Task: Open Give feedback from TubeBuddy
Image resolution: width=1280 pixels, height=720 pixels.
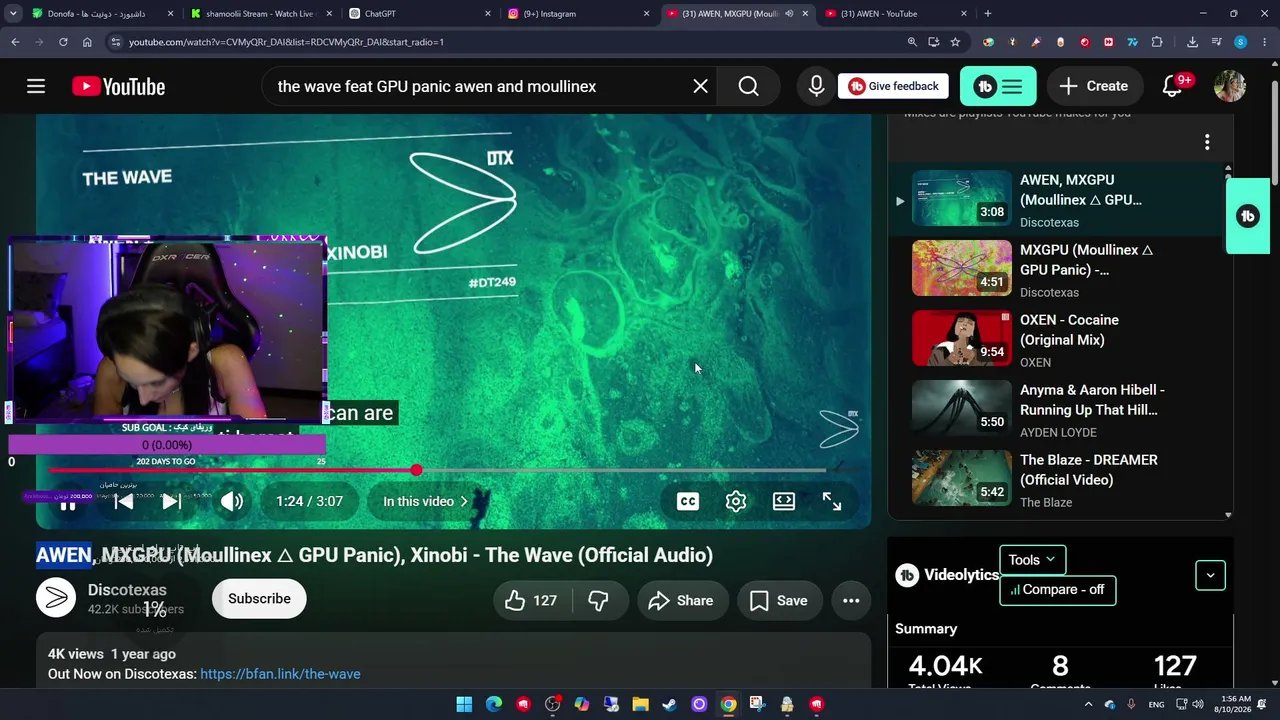Action: coord(893,86)
